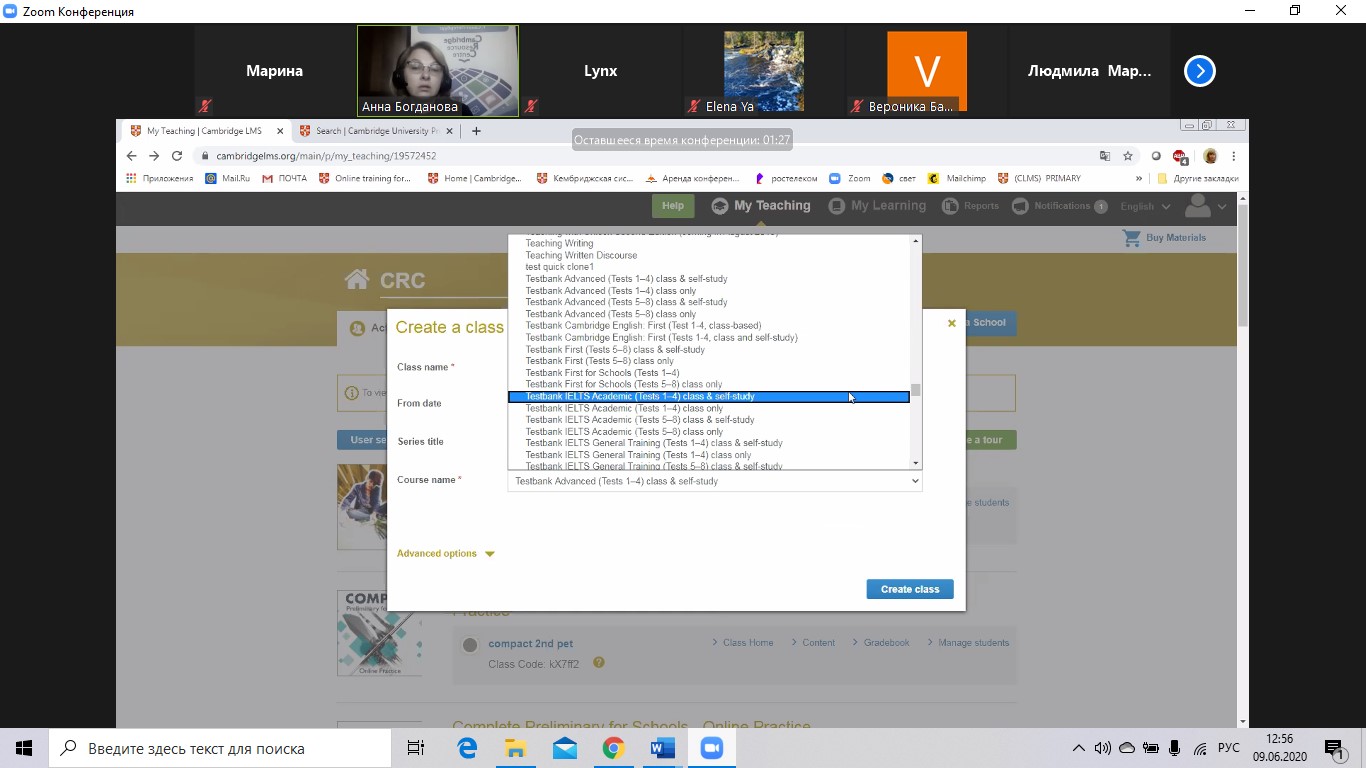This screenshot has height=768, width=1366.
Task: Open the Chrome three-dot menu
Action: pyautogui.click(x=1234, y=156)
